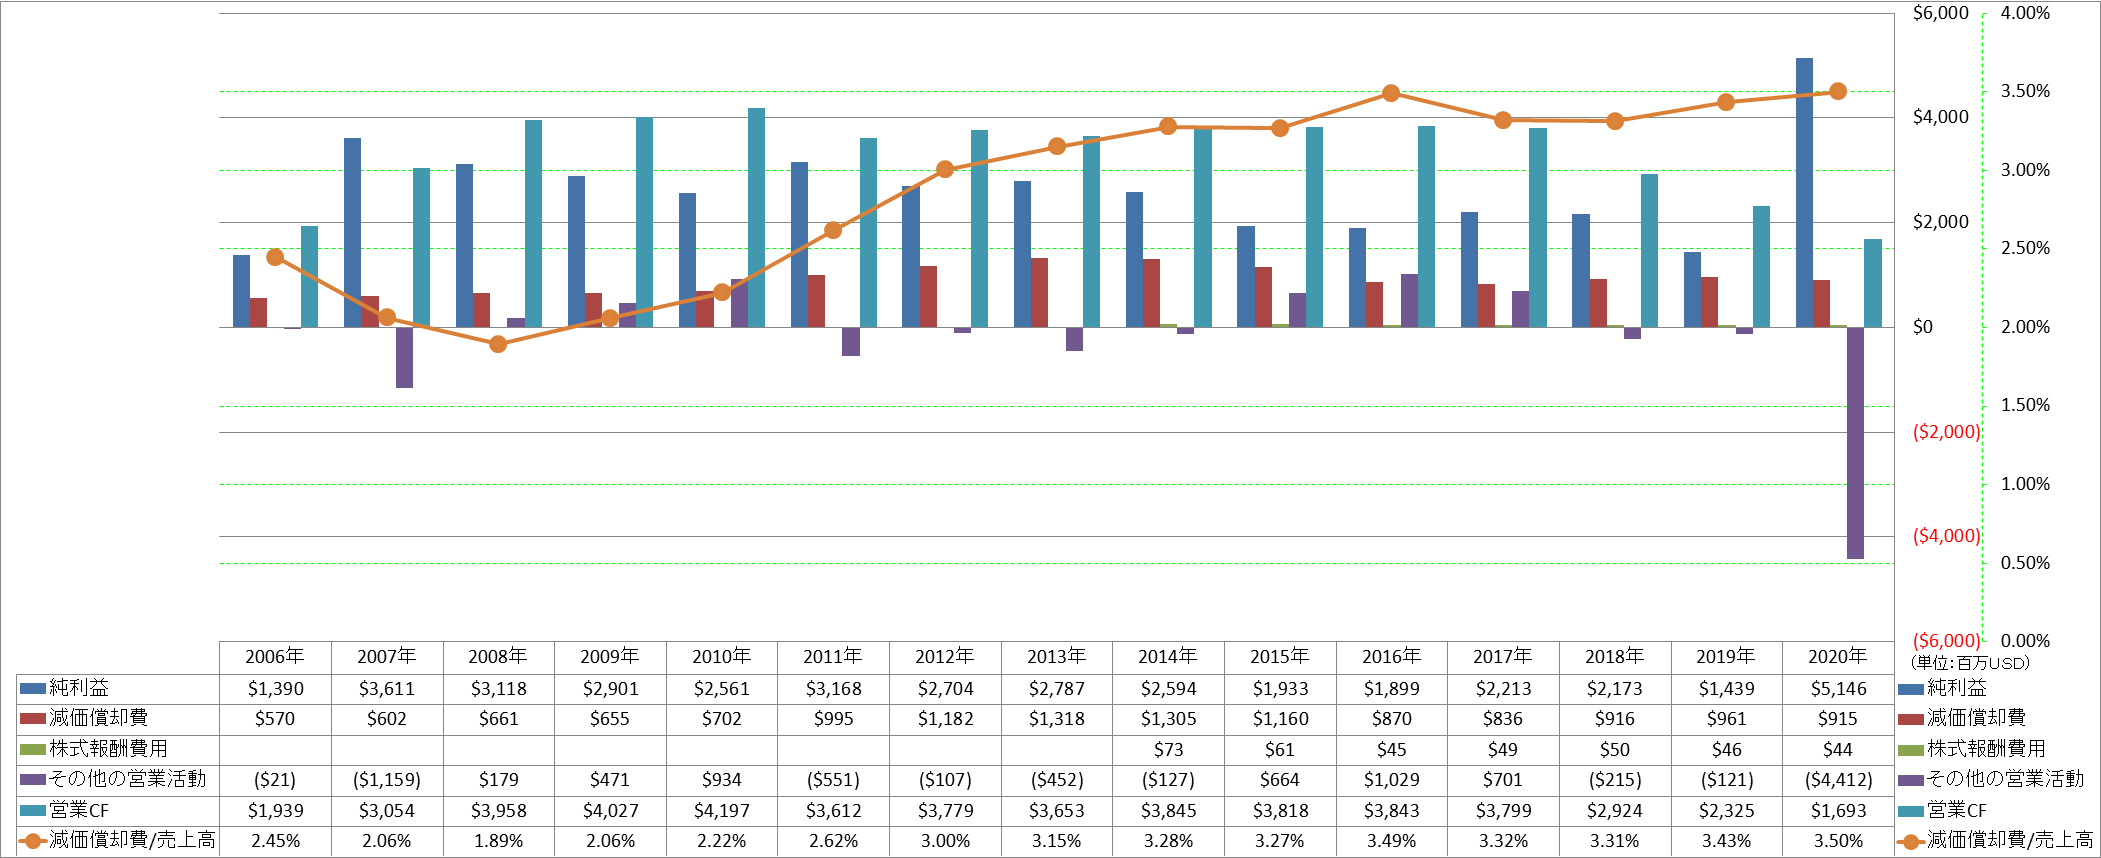Select the ratio cell showing 1.89%
The height and width of the screenshot is (858, 2101).
click(x=498, y=841)
